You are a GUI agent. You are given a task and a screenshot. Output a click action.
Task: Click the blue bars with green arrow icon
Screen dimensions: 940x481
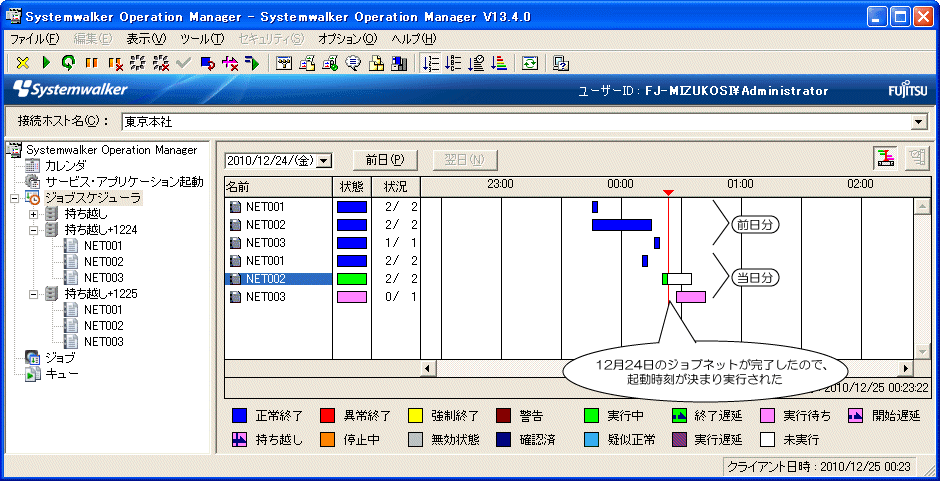[252, 63]
